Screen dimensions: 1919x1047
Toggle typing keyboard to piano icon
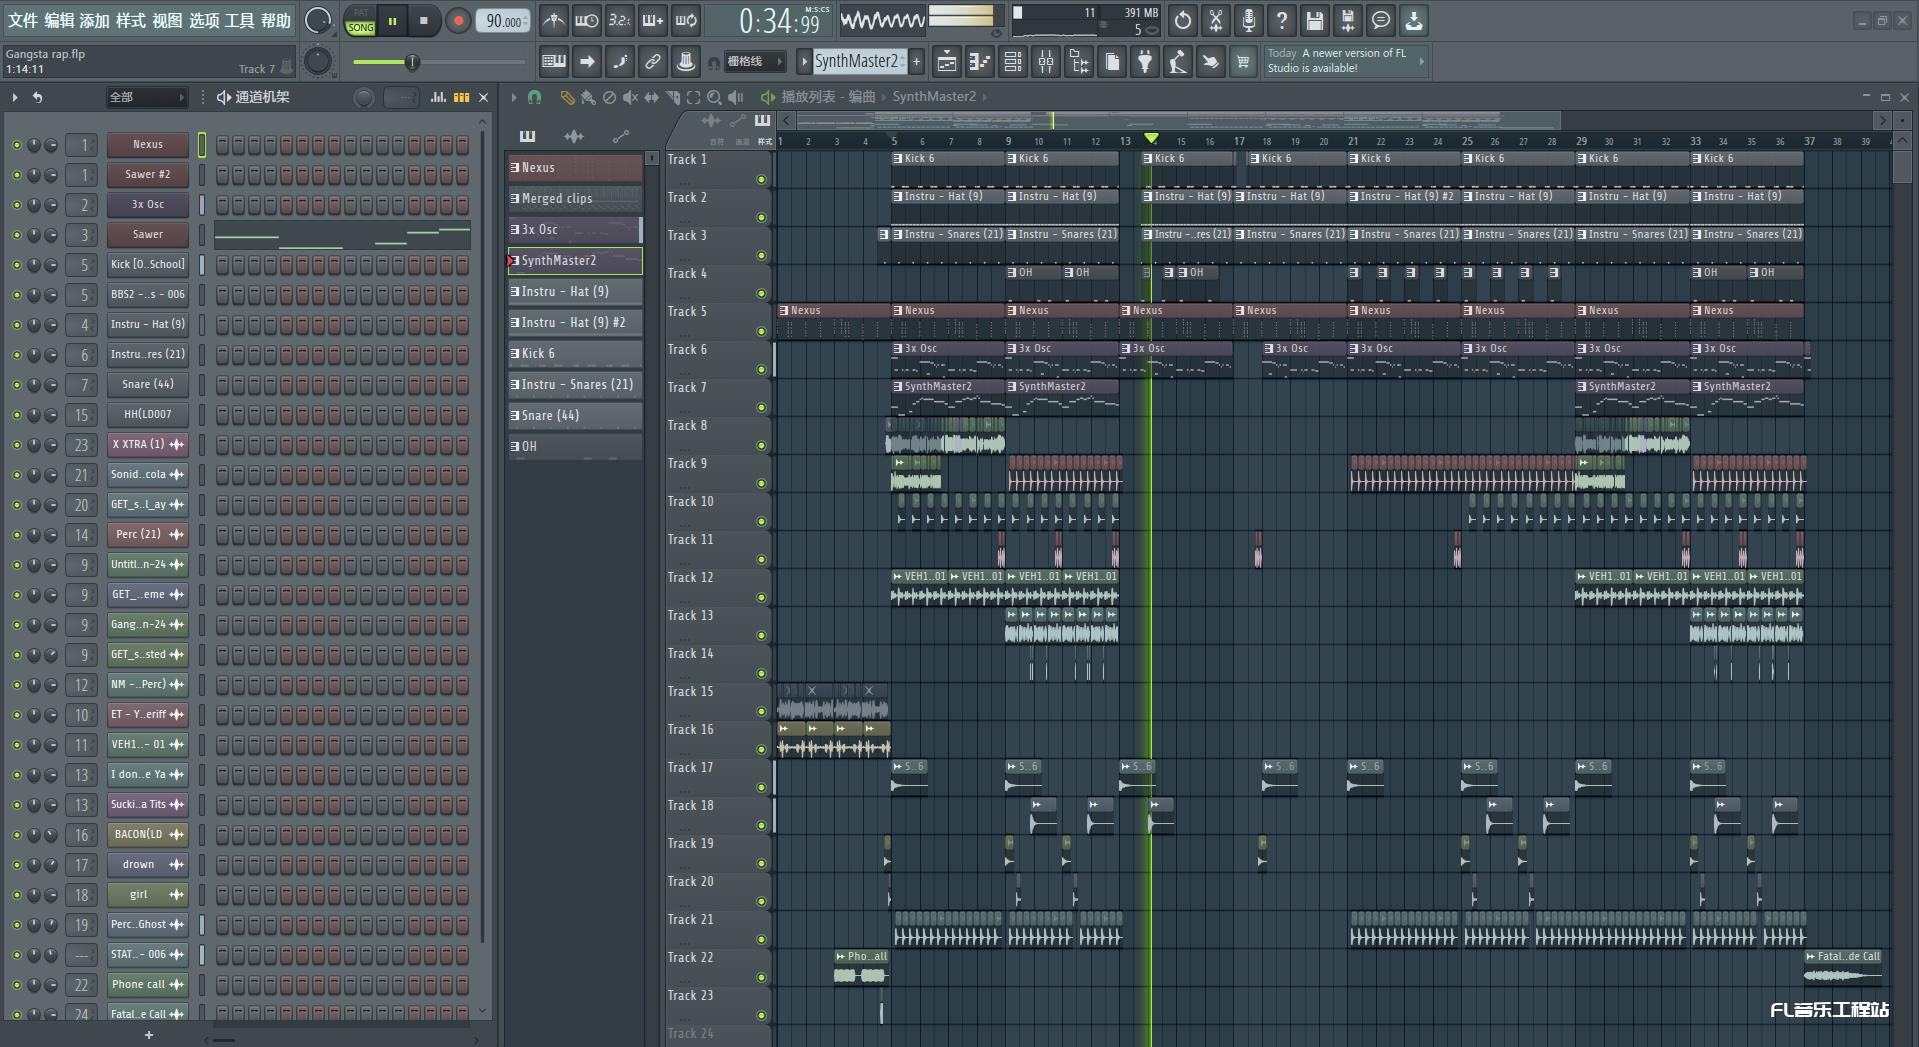(x=553, y=62)
